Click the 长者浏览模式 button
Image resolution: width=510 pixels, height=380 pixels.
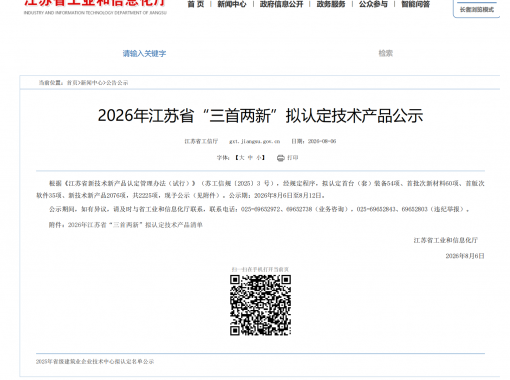pyautogui.click(x=477, y=10)
